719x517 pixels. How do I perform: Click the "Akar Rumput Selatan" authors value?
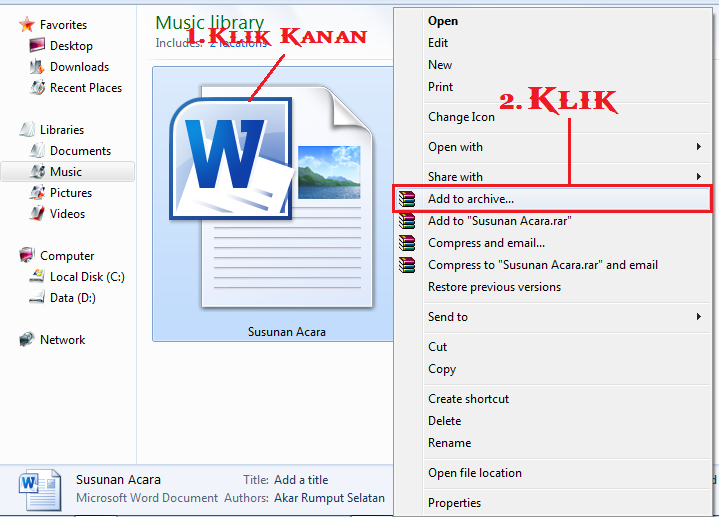329,498
